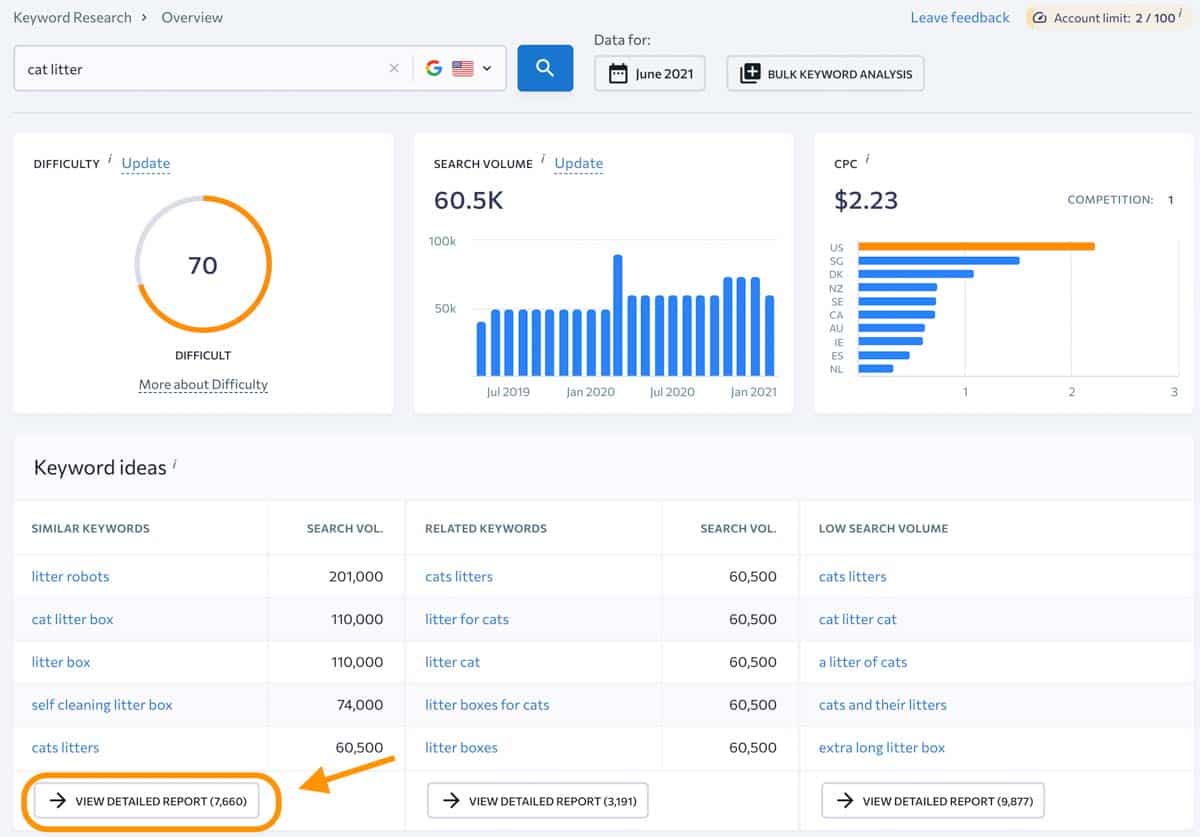The width and height of the screenshot is (1200, 837).
Task: Click Update link next to Difficulty
Action: click(146, 163)
